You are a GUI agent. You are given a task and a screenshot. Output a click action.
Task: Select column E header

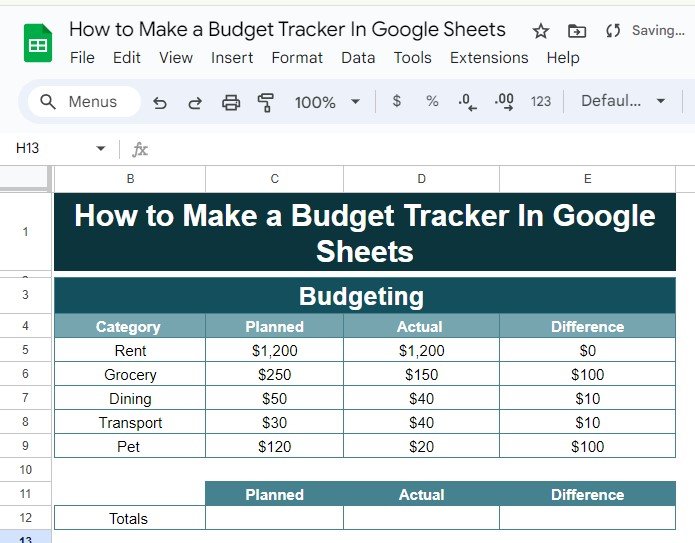point(587,179)
